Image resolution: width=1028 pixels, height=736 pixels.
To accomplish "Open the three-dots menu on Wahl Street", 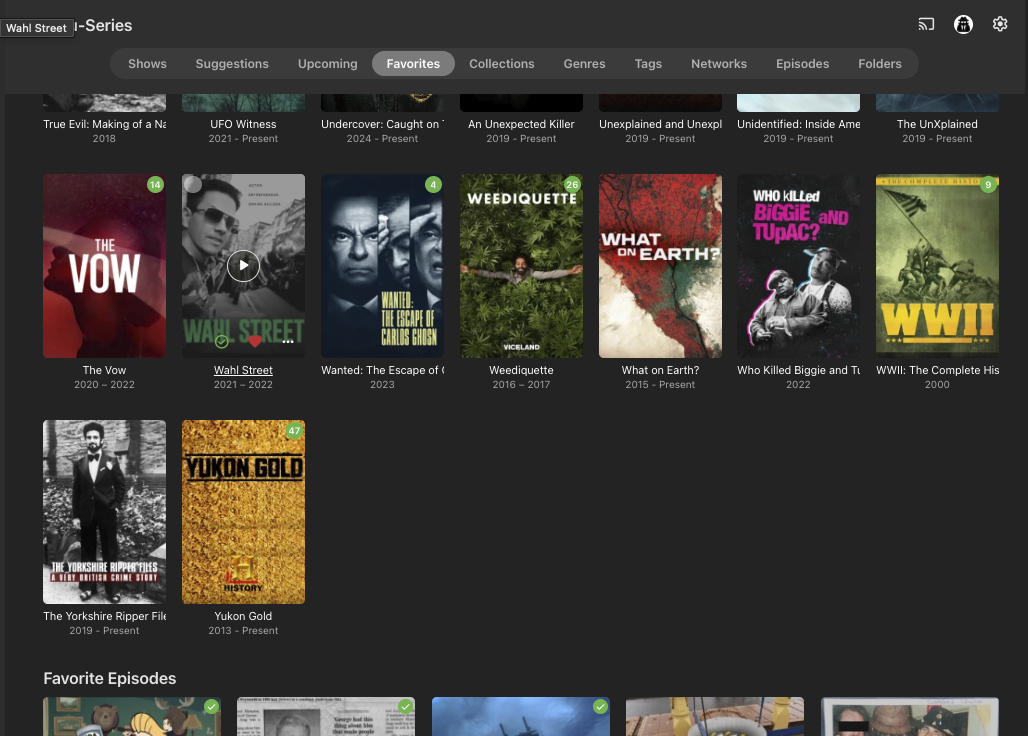I will pyautogui.click(x=288, y=342).
